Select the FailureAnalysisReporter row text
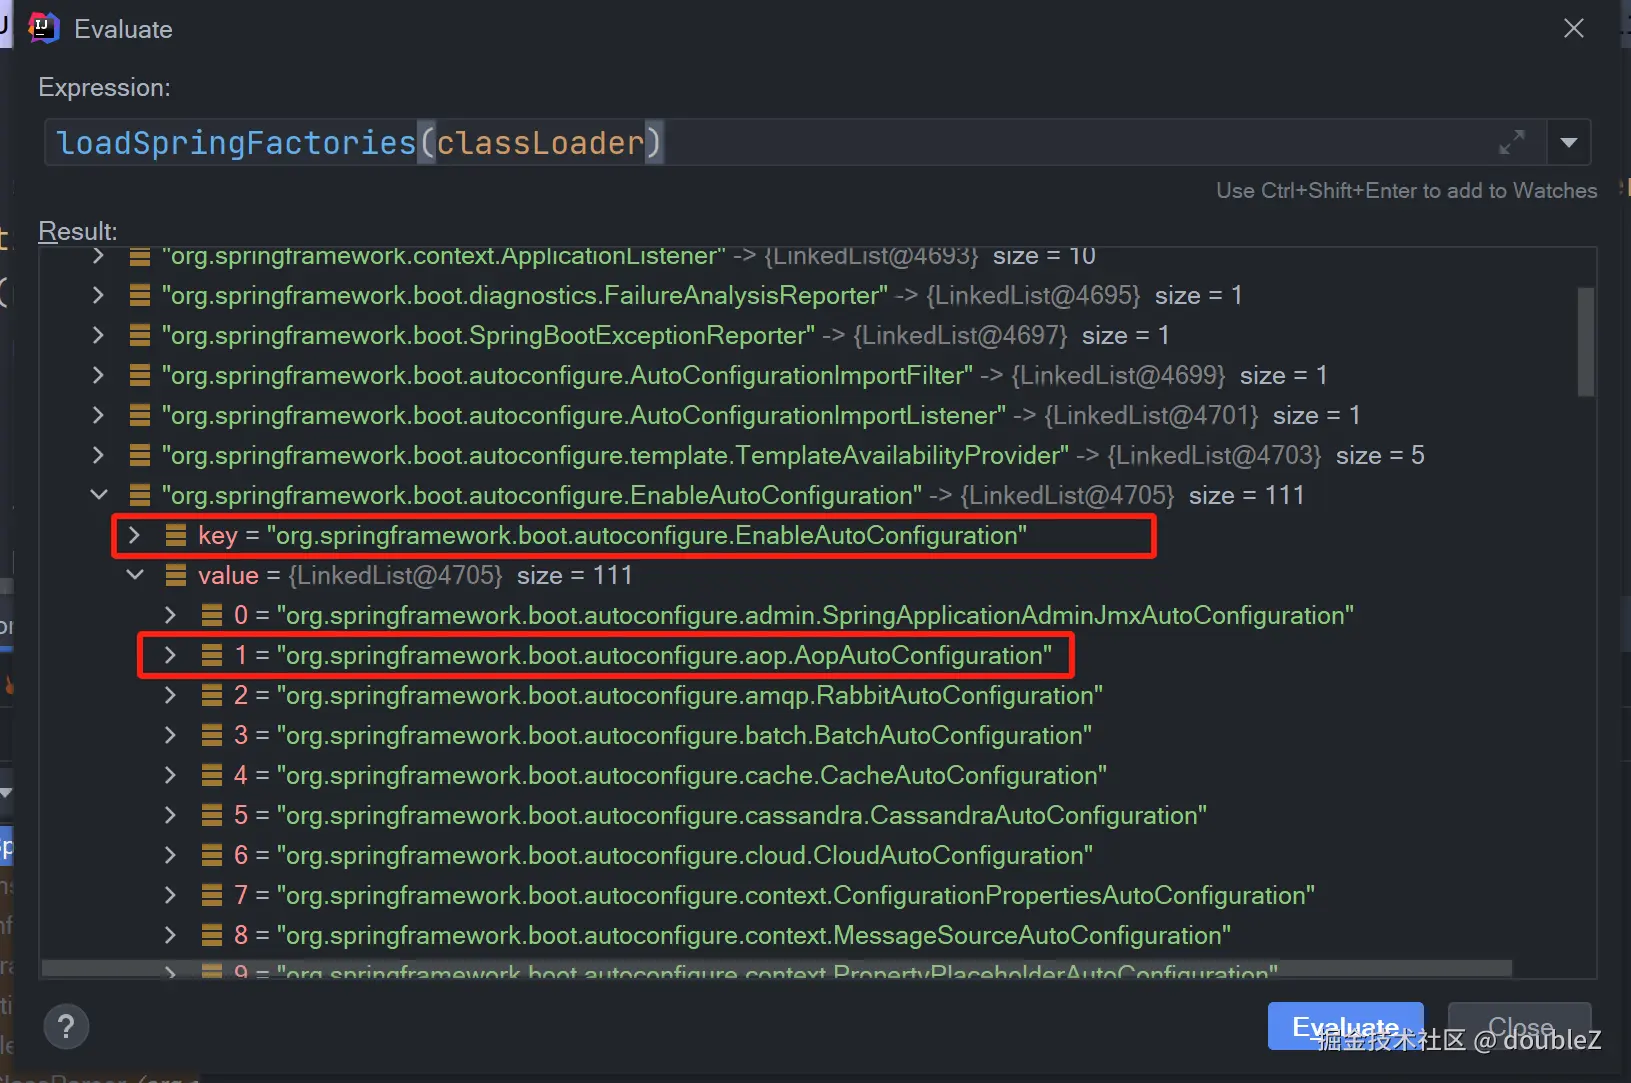The width and height of the screenshot is (1631, 1083). point(702,295)
